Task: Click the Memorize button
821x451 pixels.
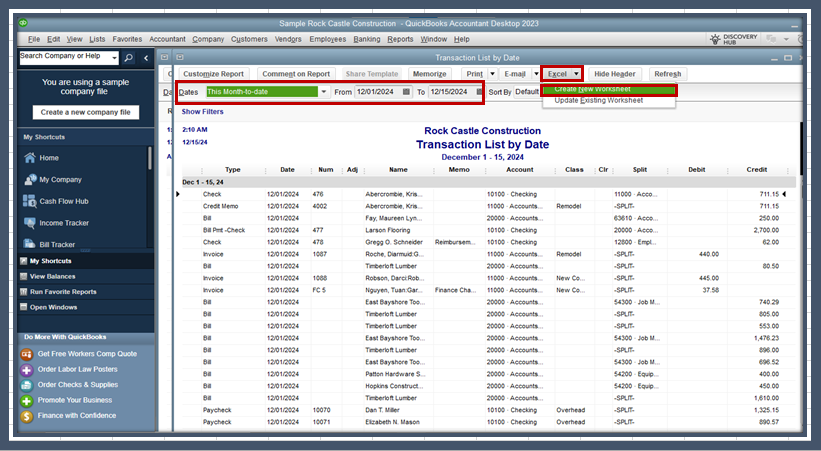Action: (x=429, y=74)
